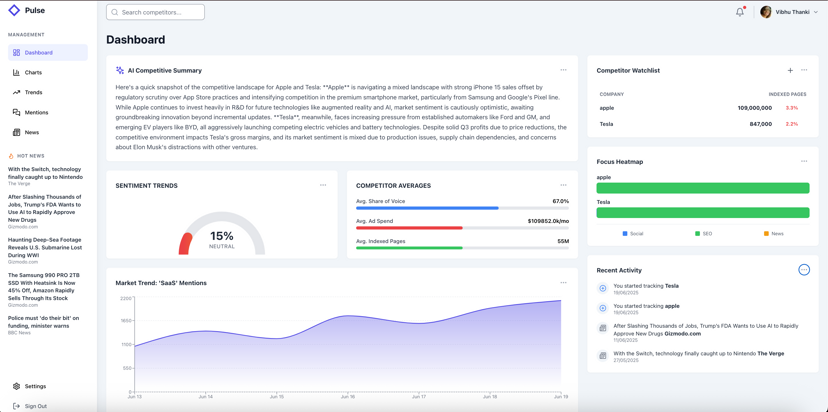The image size is (828, 412).
Task: Open Competitor Watchlist options menu
Action: pyautogui.click(x=804, y=70)
